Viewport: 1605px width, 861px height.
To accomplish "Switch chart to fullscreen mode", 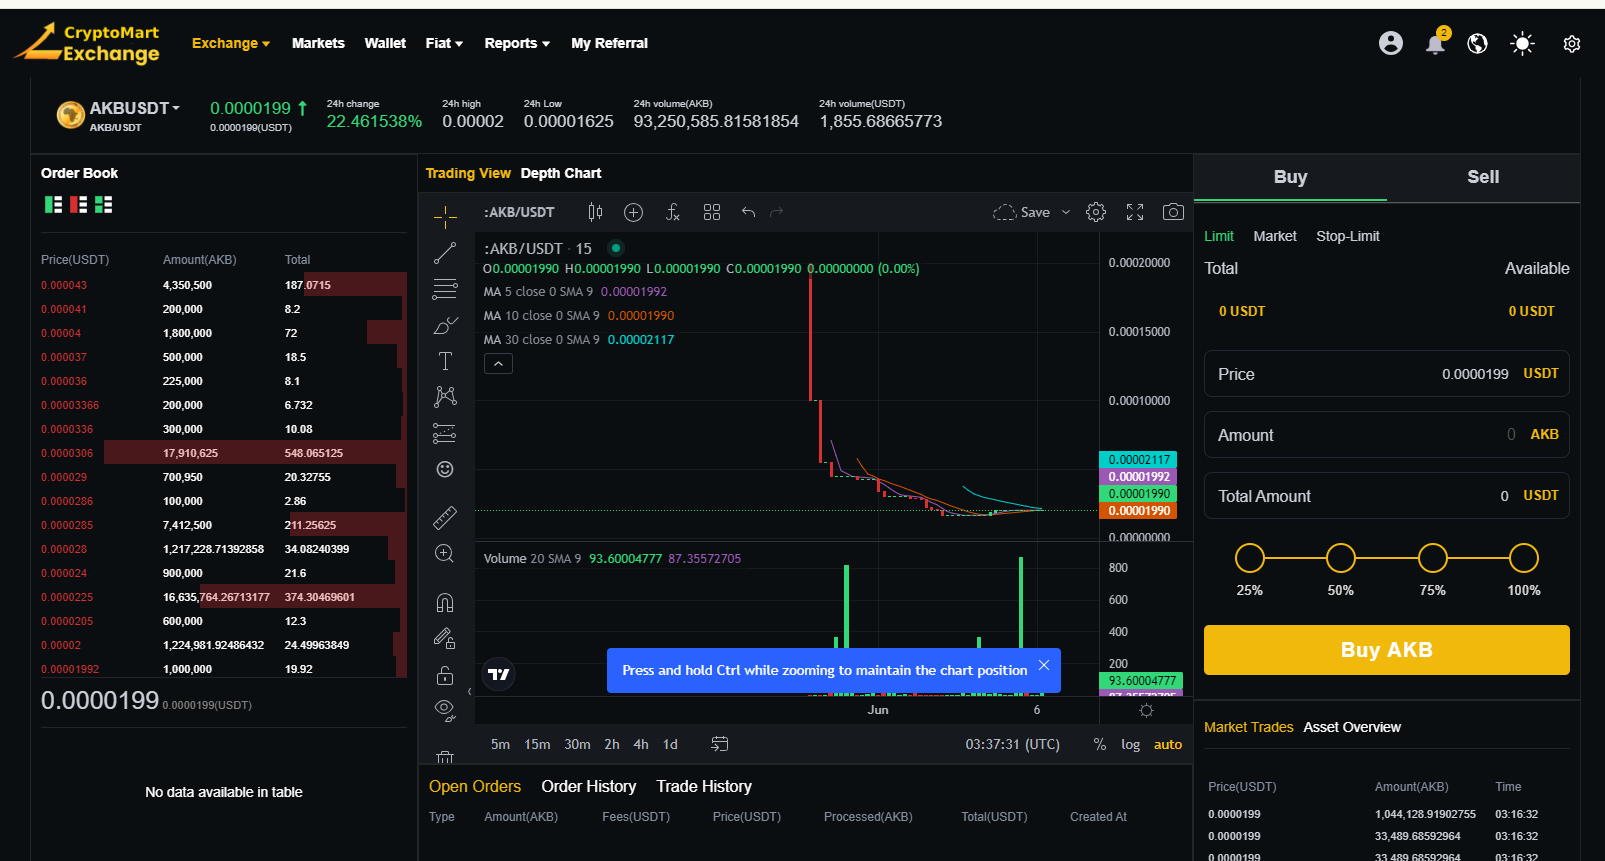I will [x=1135, y=212].
